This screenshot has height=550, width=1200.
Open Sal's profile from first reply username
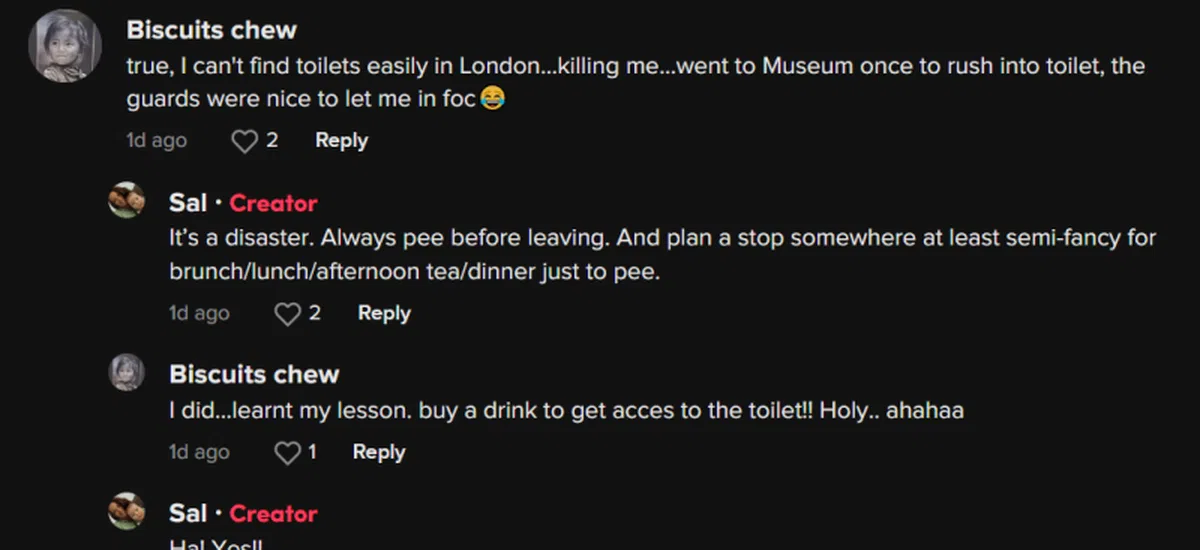pos(188,203)
